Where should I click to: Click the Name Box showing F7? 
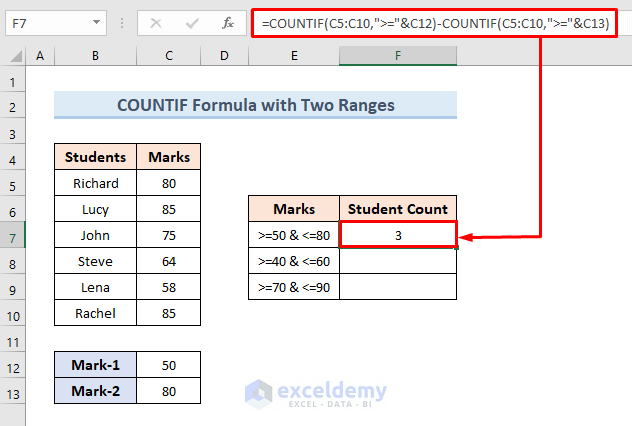pos(56,23)
